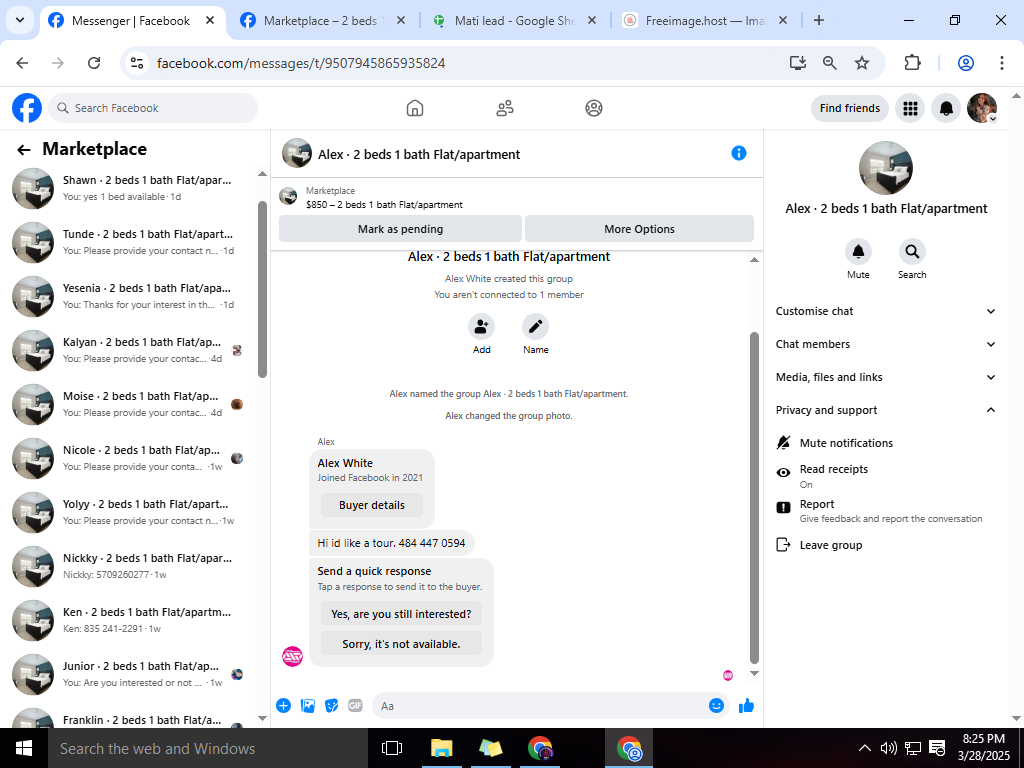Open the notifications bell in Facebook header
This screenshot has height=768, width=1024.
click(x=946, y=108)
